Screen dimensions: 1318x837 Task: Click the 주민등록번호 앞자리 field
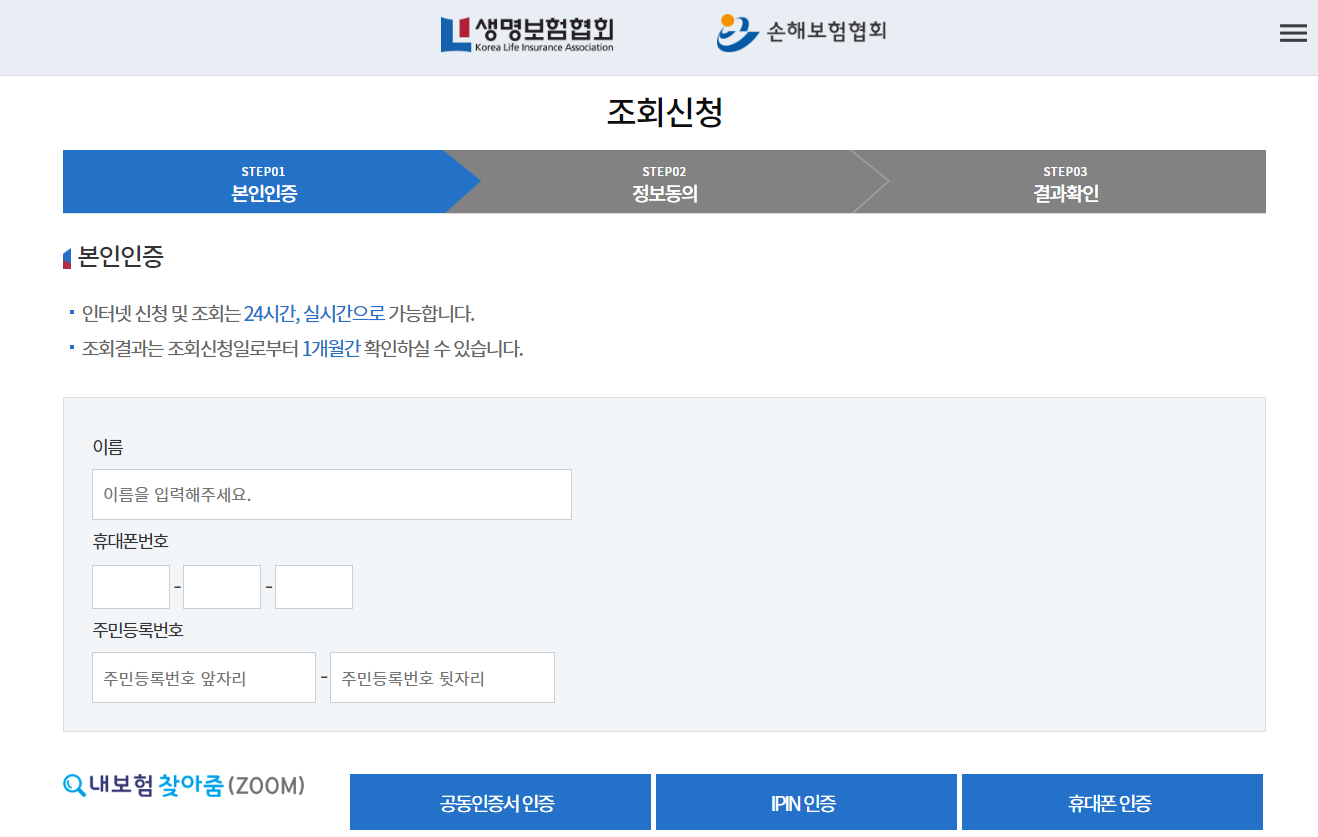click(203, 677)
